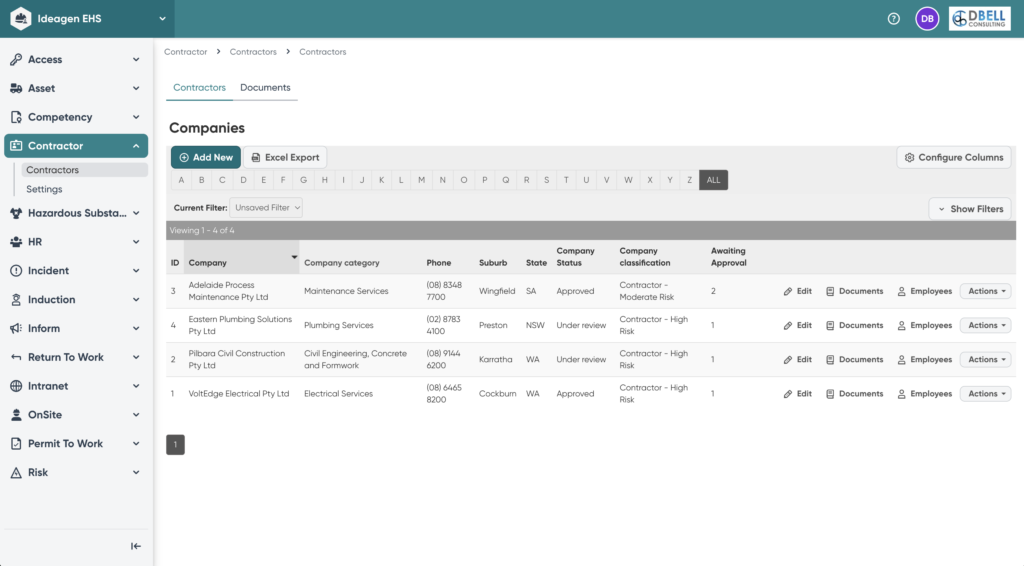Select the Contractors tab

coord(199,87)
